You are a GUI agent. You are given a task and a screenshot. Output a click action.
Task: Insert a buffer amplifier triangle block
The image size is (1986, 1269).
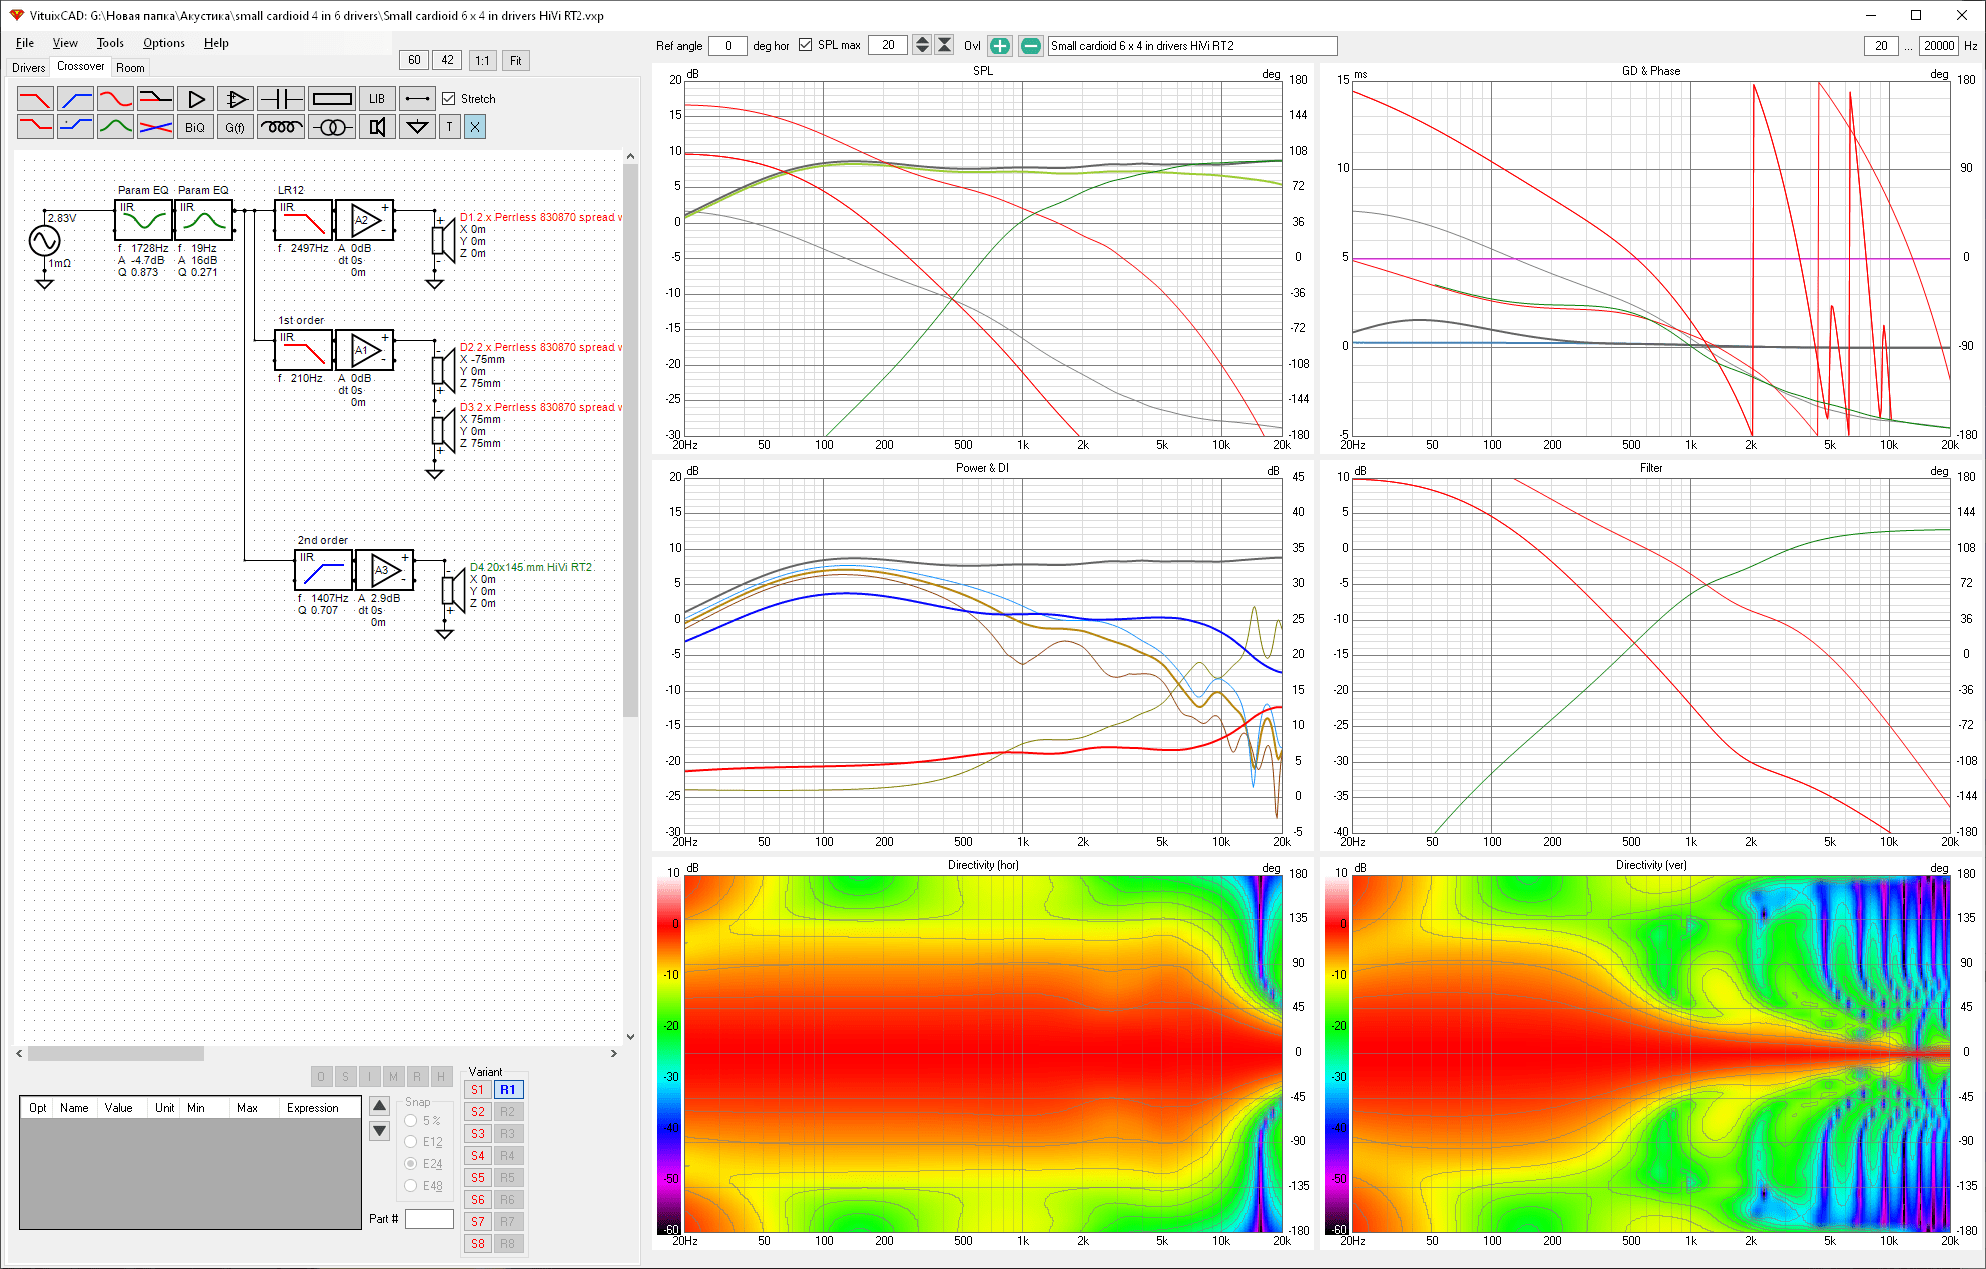(x=195, y=99)
